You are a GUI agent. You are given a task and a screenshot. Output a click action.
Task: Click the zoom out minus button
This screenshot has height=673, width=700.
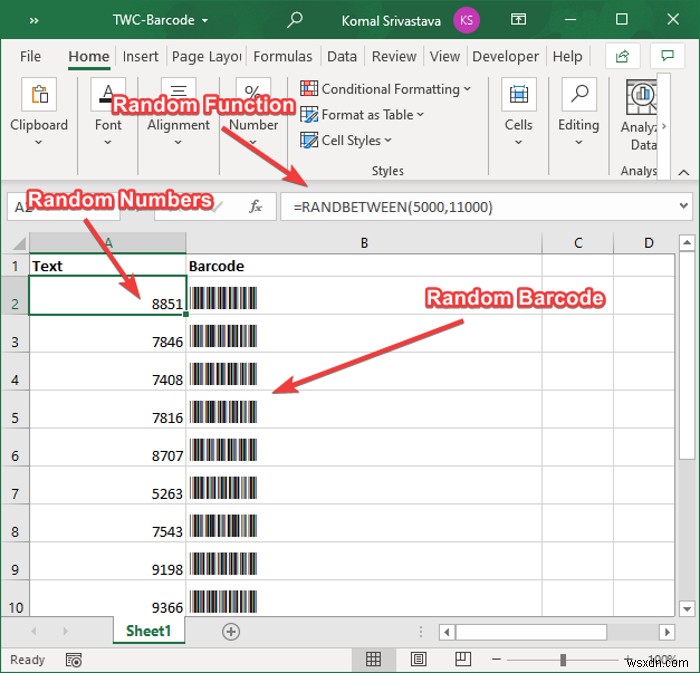click(496, 659)
